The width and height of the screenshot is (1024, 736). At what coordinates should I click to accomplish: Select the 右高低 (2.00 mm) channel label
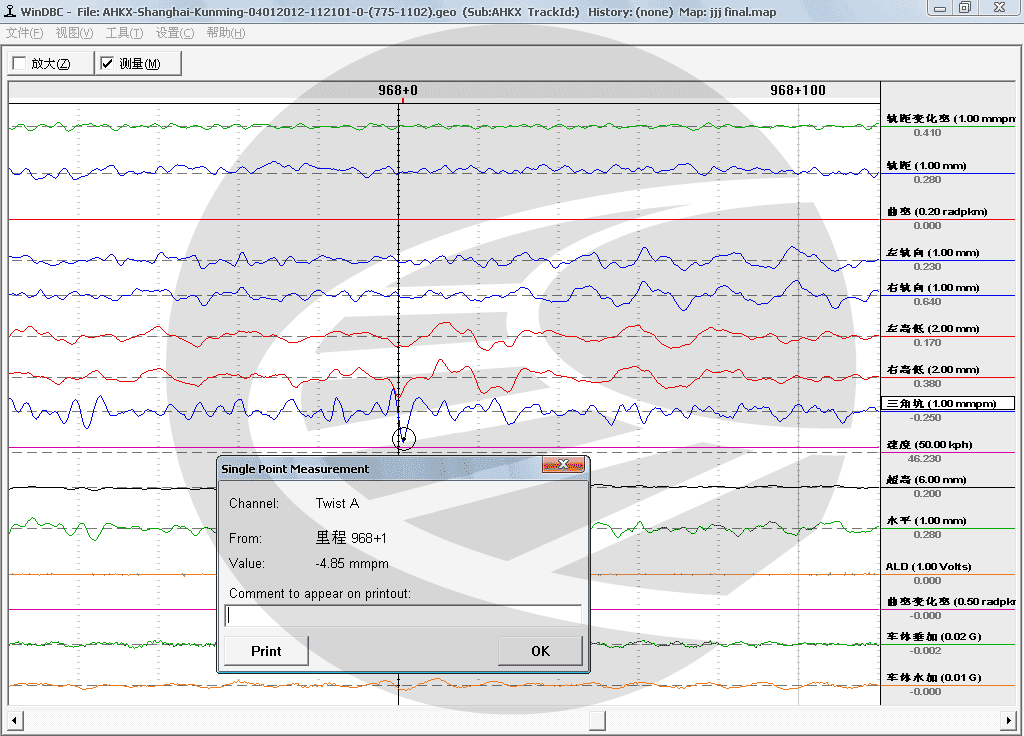click(933, 370)
